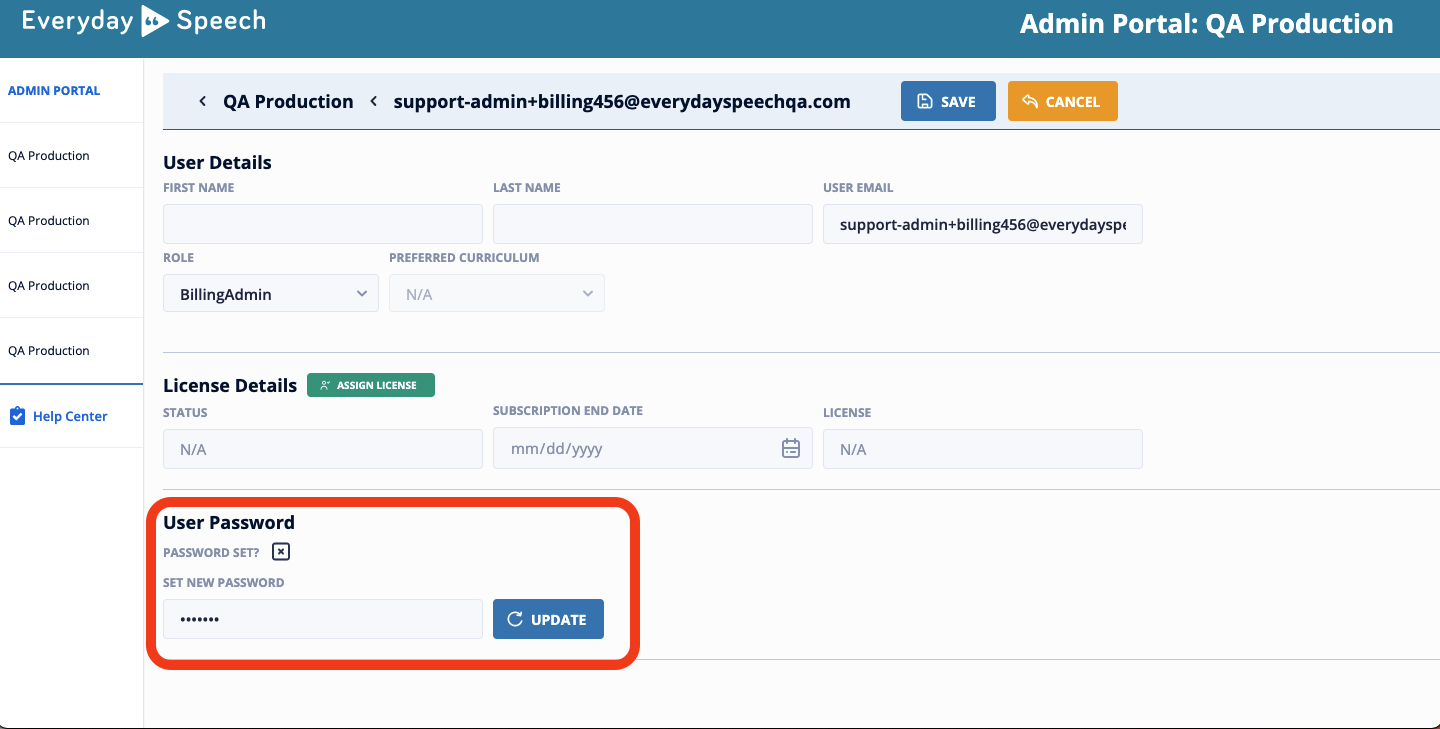Click the License N/A field
Viewport: 1440px width, 729px height.
983,449
